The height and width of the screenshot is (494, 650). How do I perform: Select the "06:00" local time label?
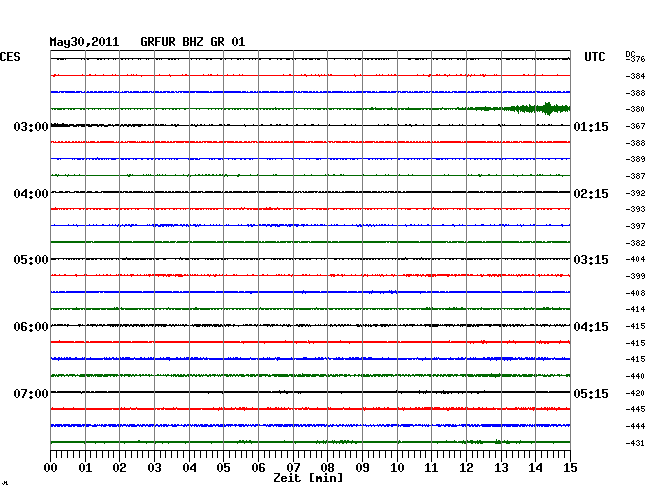click(x=31, y=327)
